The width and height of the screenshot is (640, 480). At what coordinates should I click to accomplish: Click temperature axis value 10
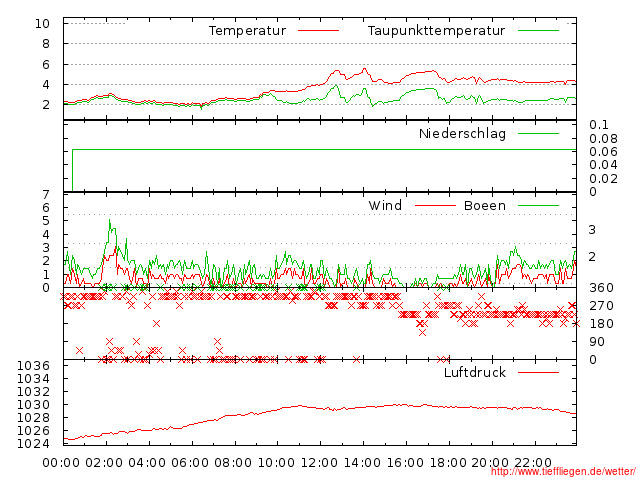pos(42,24)
